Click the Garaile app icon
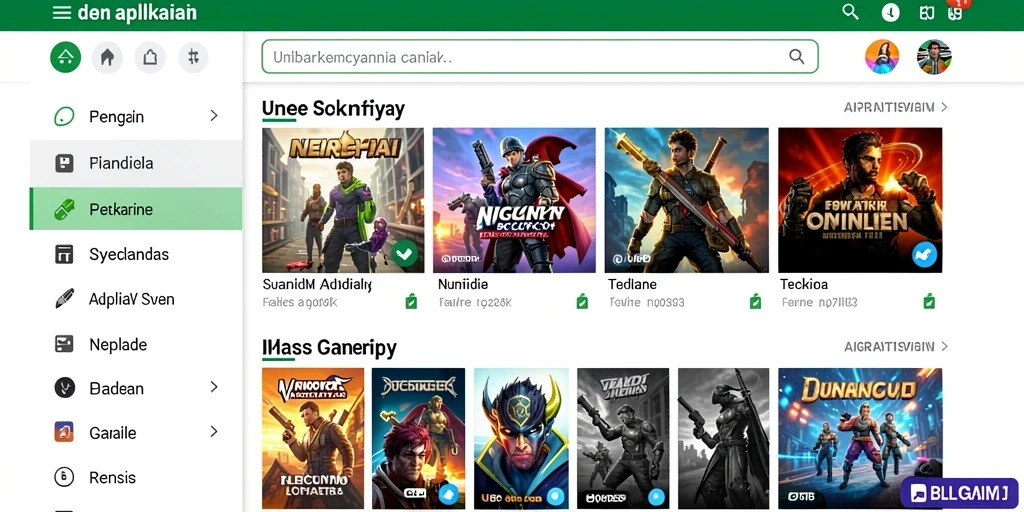Screen dimensions: 1024x512 (x=64, y=432)
